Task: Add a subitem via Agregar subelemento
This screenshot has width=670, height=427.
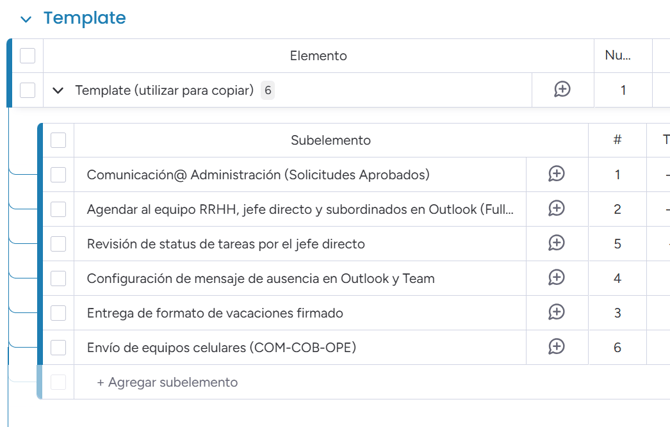Action: 168,382
